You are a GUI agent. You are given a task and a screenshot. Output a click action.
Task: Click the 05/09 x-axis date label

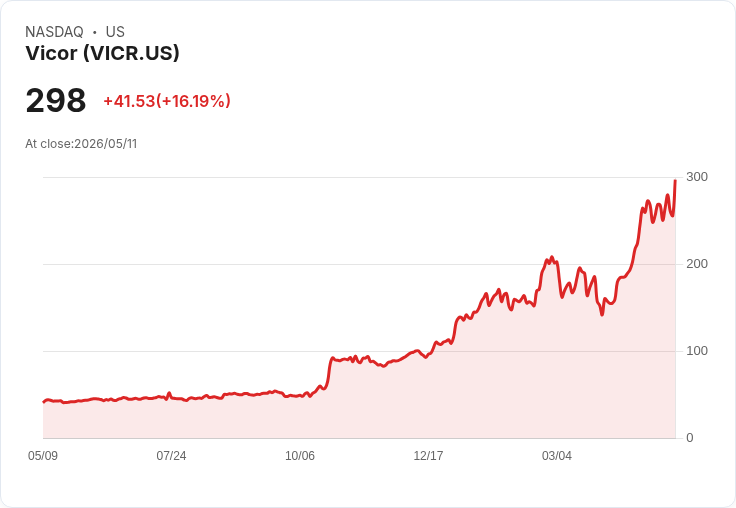[x=43, y=456]
